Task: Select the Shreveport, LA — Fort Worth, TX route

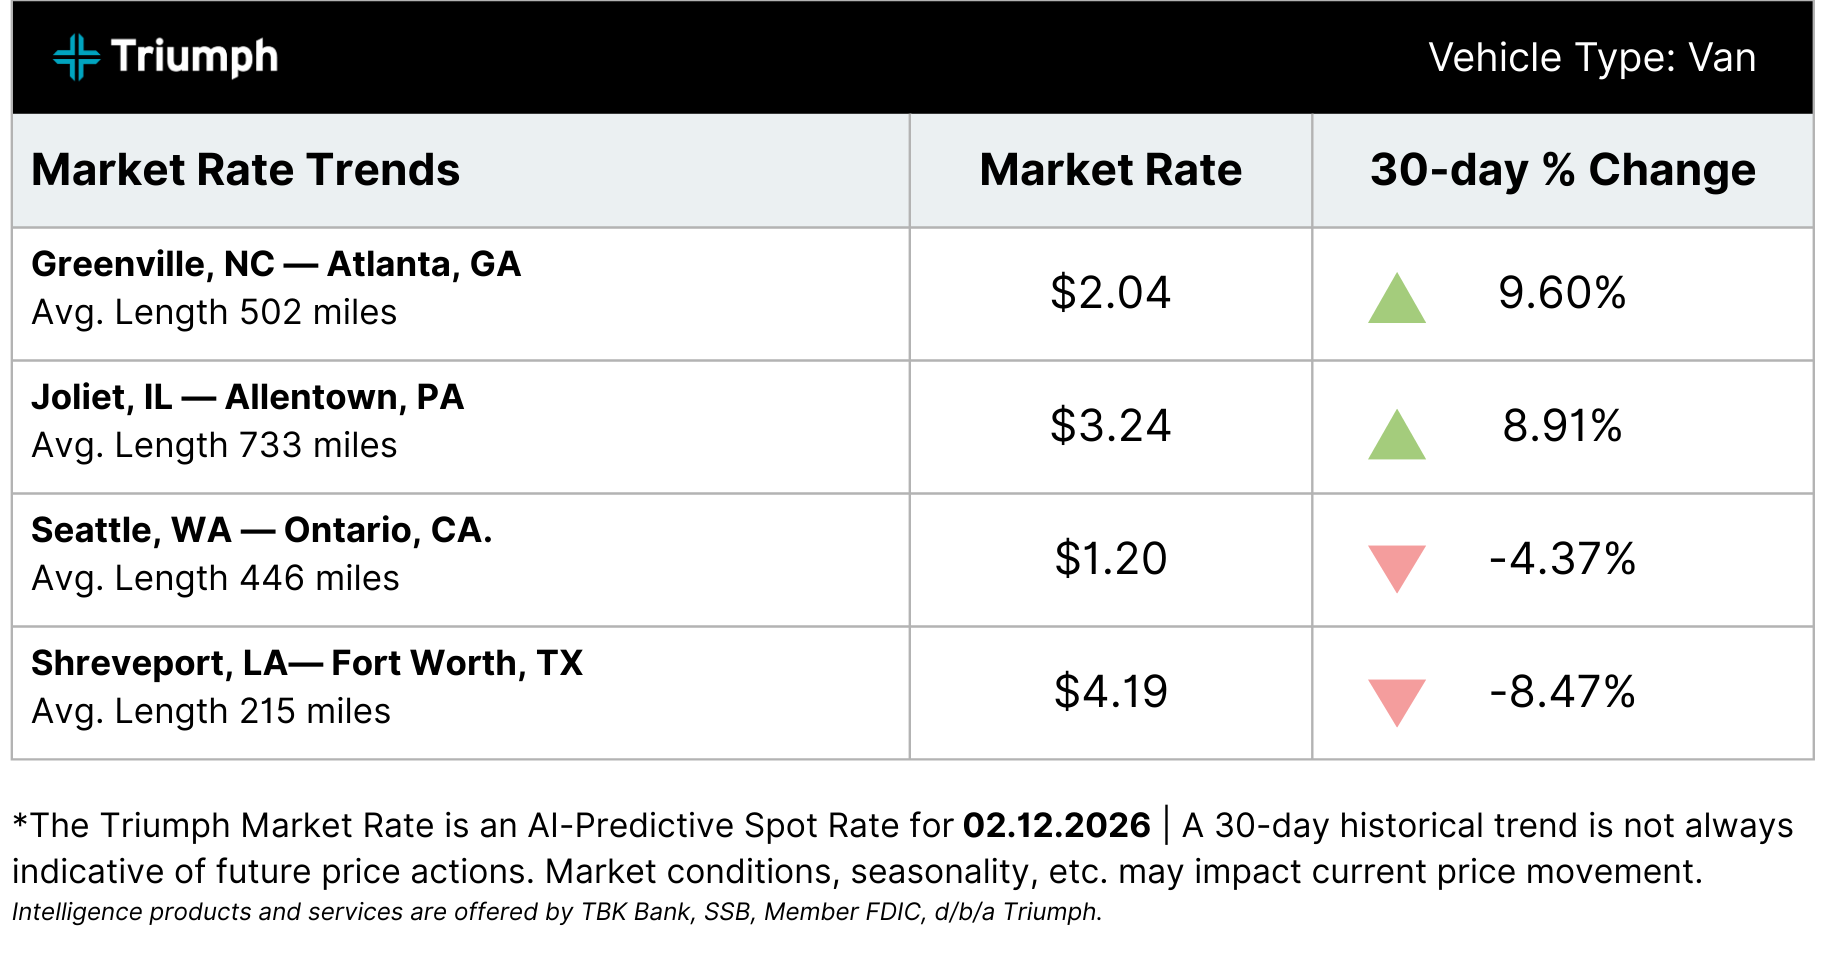Action: click(x=307, y=663)
